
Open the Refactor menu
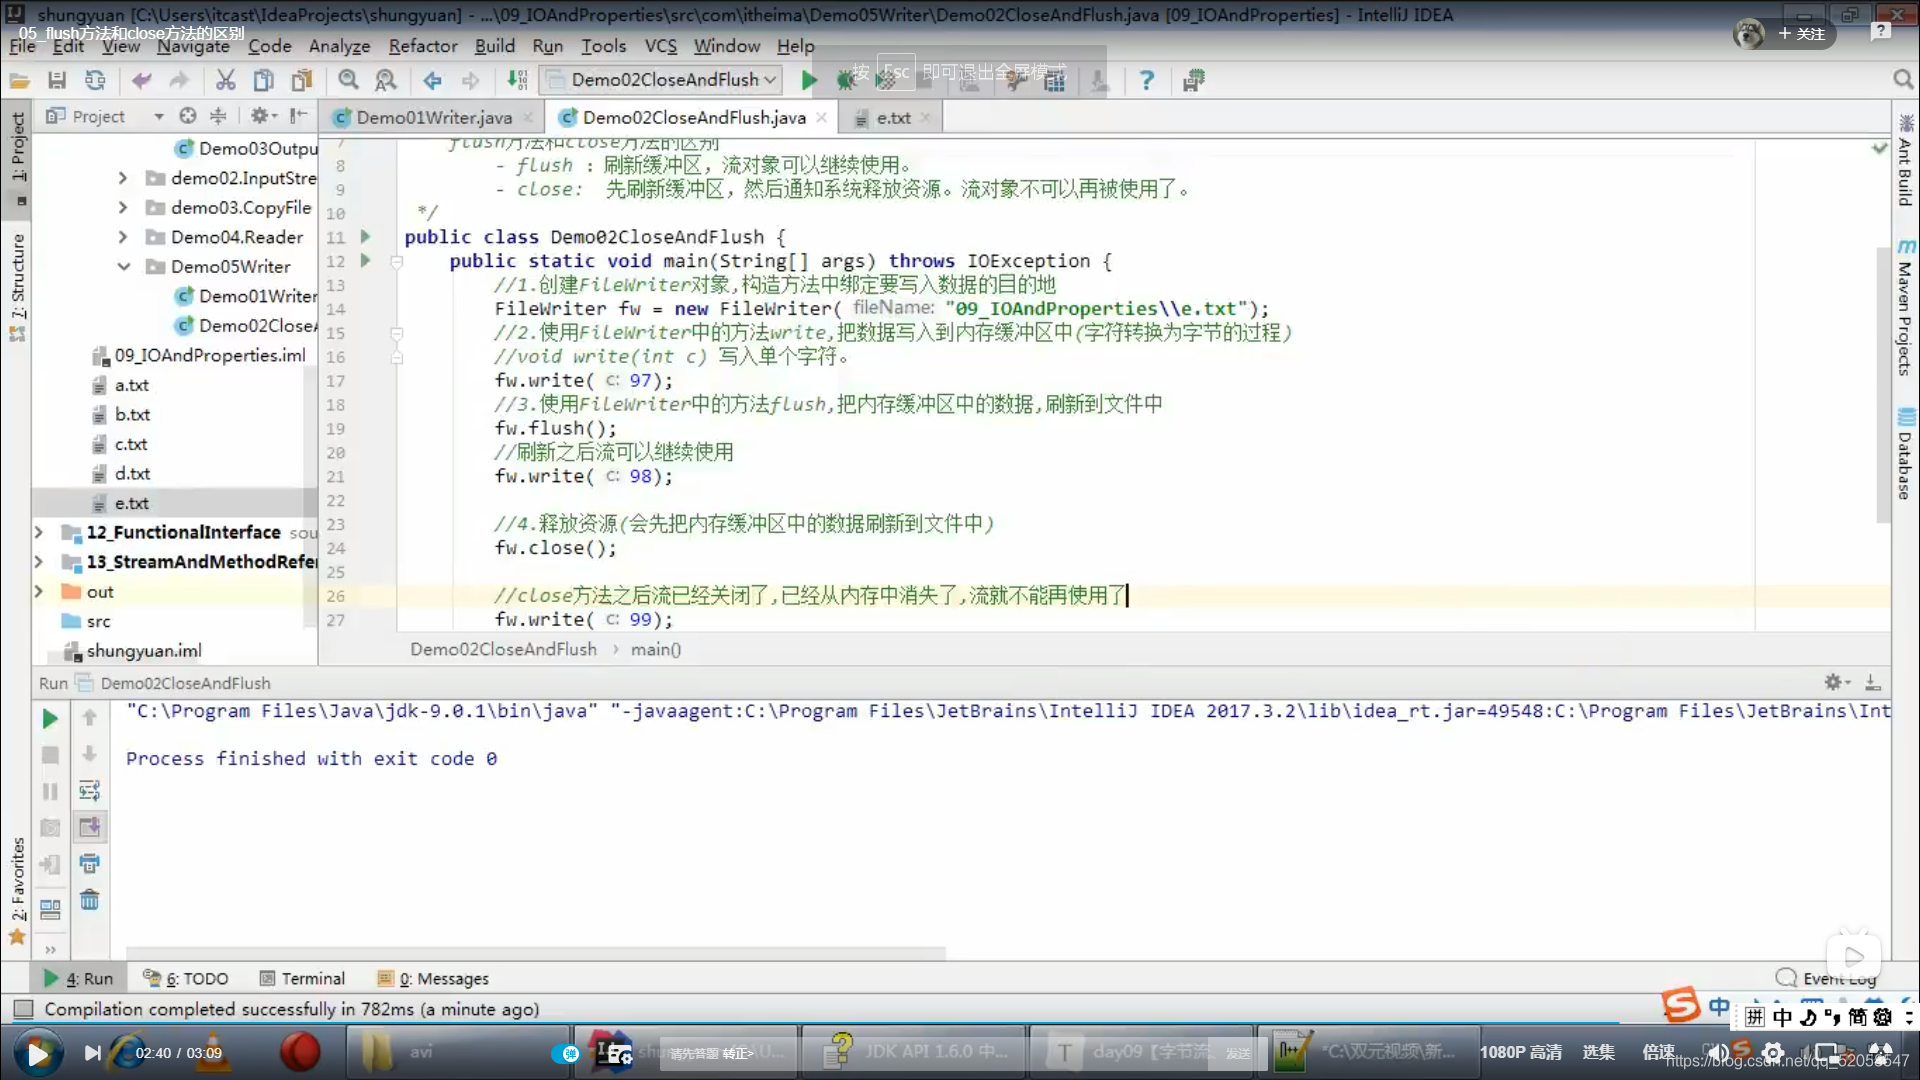pyautogui.click(x=422, y=46)
